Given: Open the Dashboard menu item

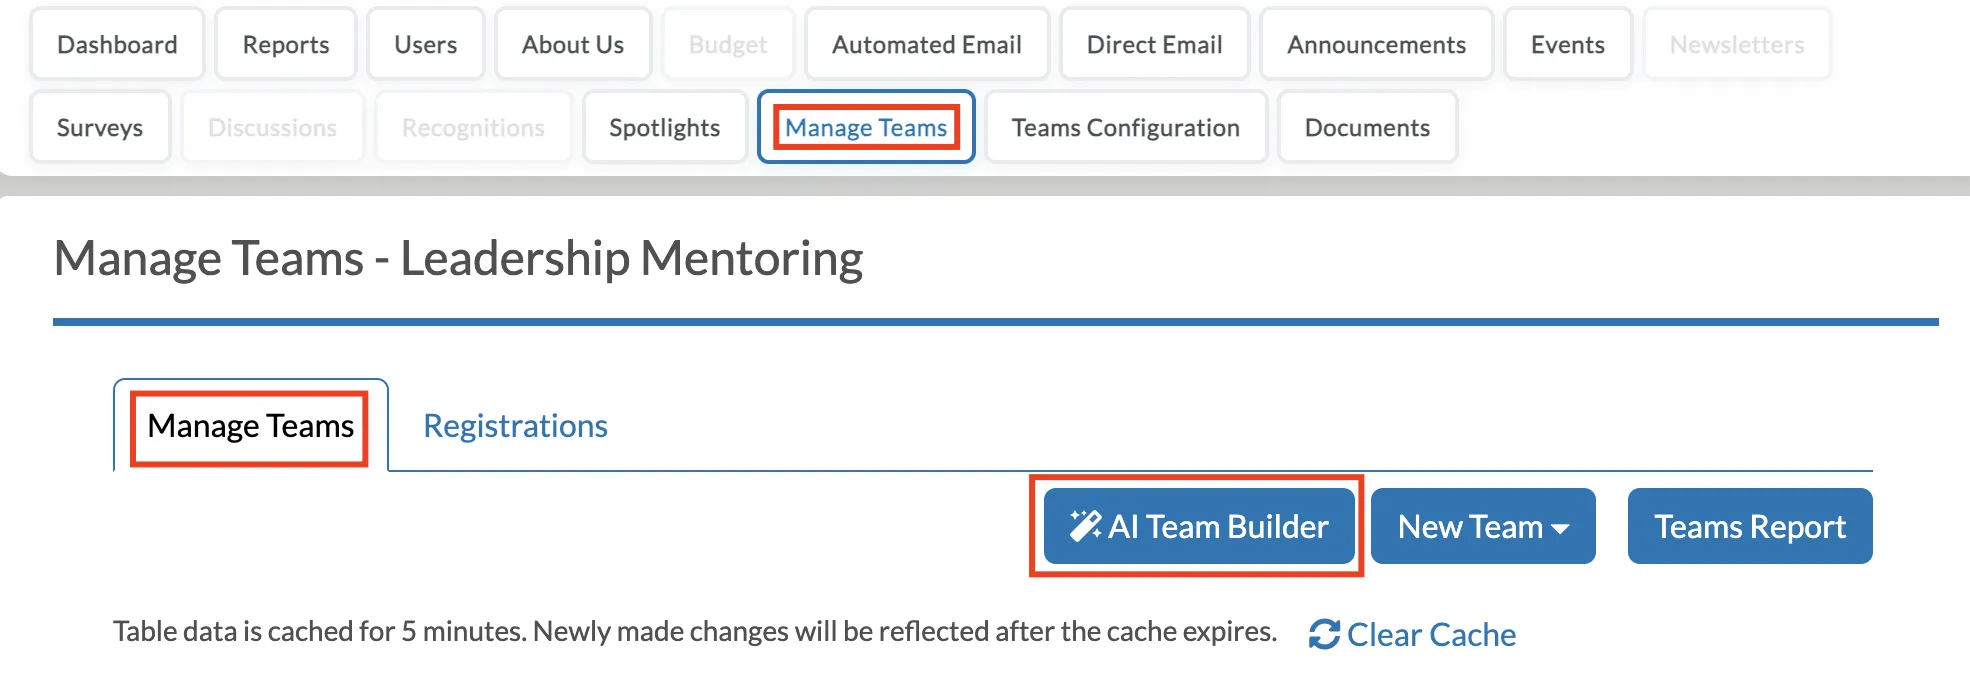Looking at the screenshot, I should click(117, 44).
